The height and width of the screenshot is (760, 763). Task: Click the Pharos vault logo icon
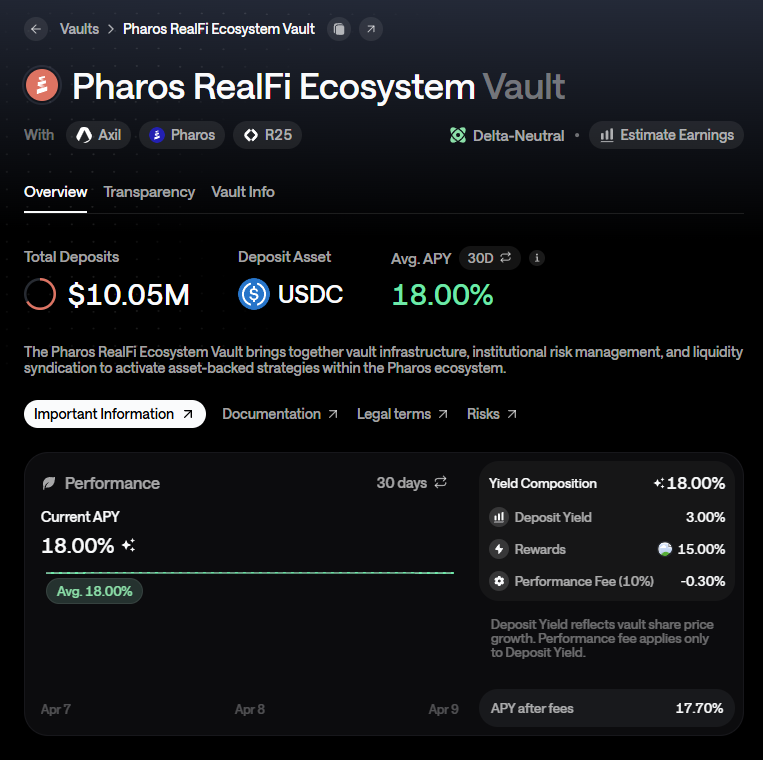[x=42, y=85]
